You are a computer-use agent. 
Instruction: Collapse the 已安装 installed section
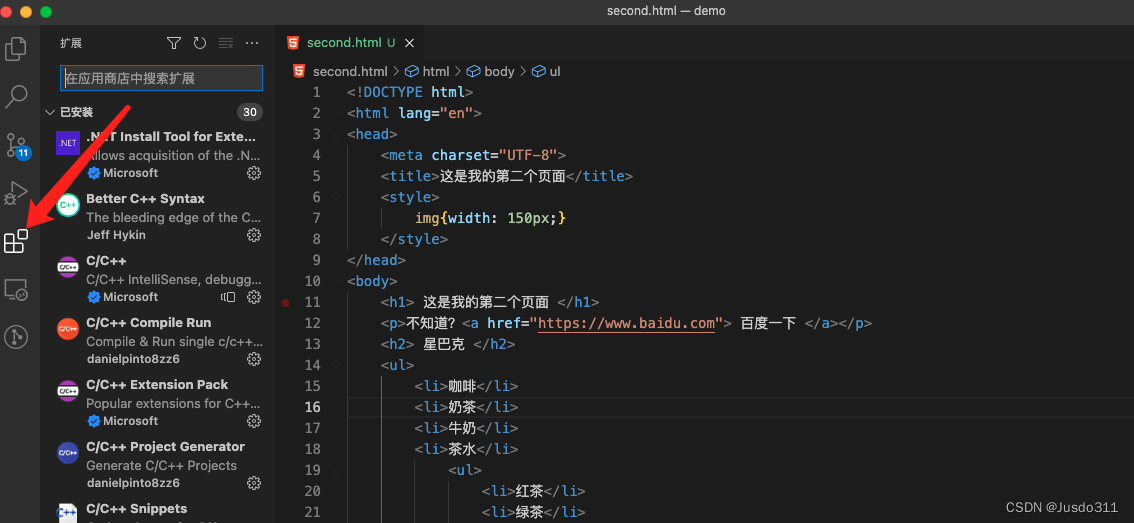click(x=50, y=112)
